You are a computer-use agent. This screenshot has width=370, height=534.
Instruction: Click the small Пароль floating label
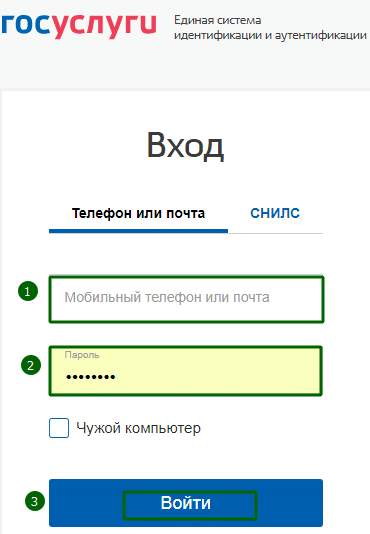[x=82, y=355]
